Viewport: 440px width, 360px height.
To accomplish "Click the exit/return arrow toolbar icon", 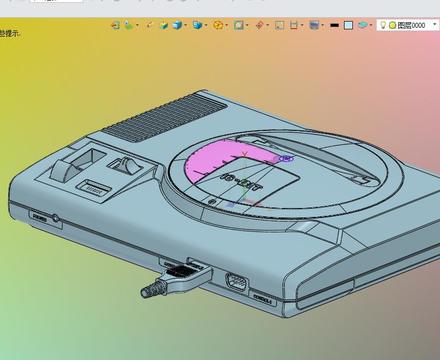I will click(x=115, y=25).
